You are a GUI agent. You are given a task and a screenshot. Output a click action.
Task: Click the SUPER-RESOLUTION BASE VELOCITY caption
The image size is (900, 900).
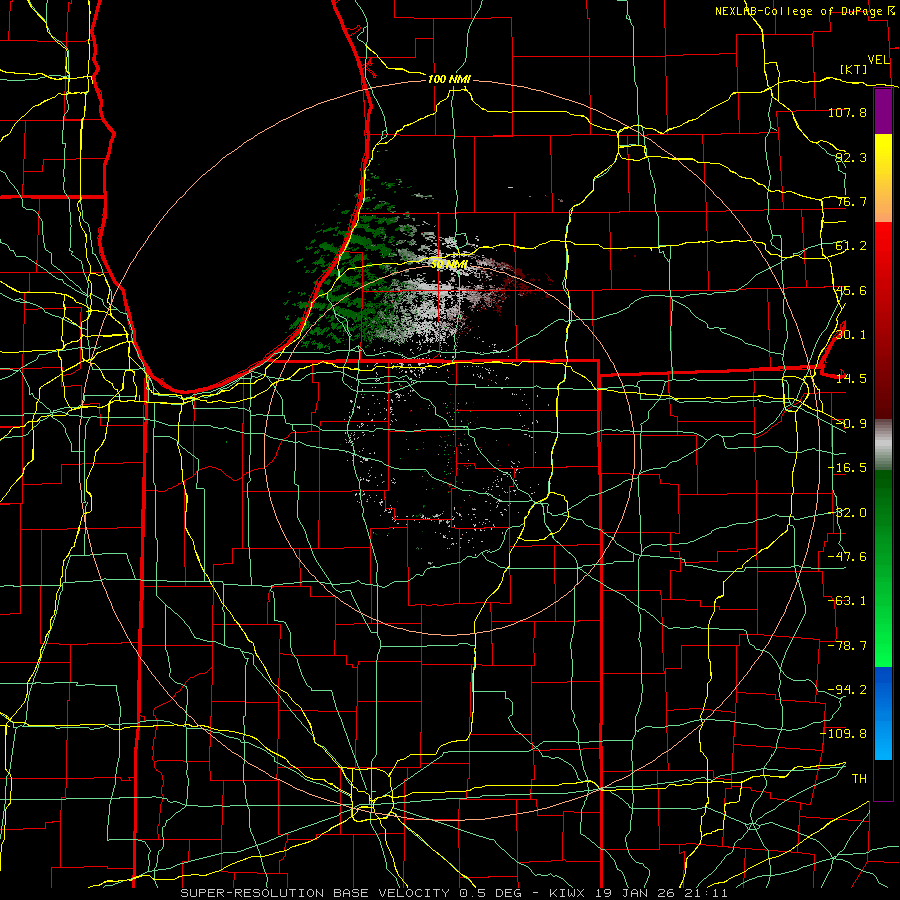(x=318, y=893)
